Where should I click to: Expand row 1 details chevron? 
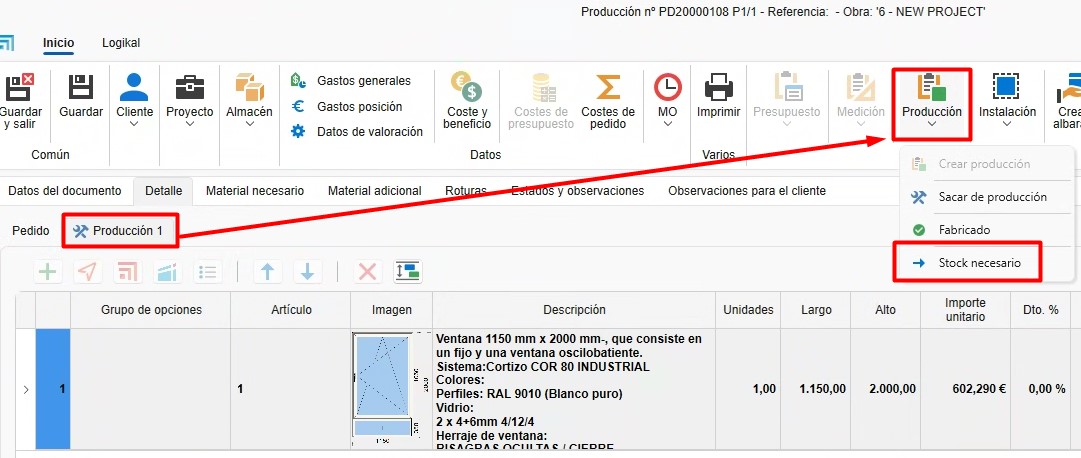(26, 390)
